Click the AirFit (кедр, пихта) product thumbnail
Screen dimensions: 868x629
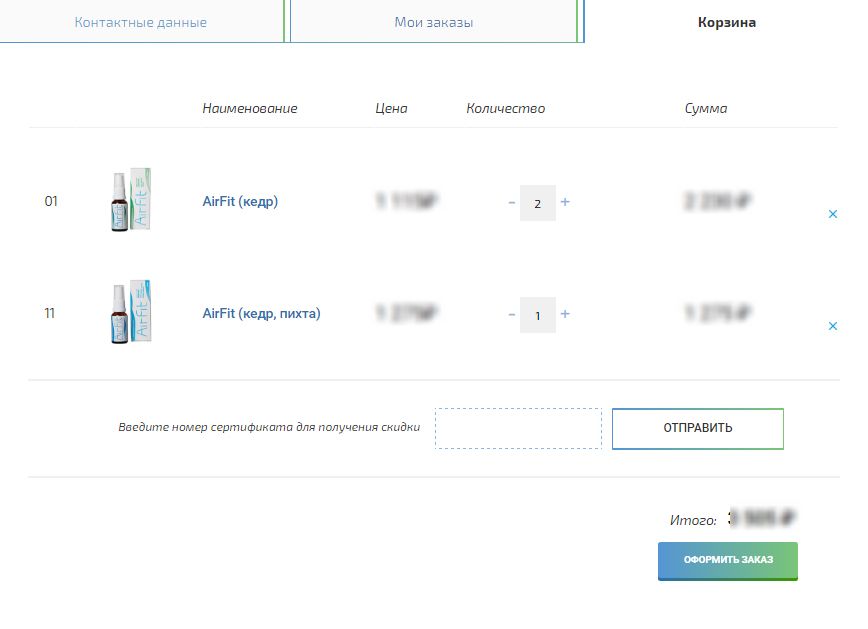click(x=131, y=312)
